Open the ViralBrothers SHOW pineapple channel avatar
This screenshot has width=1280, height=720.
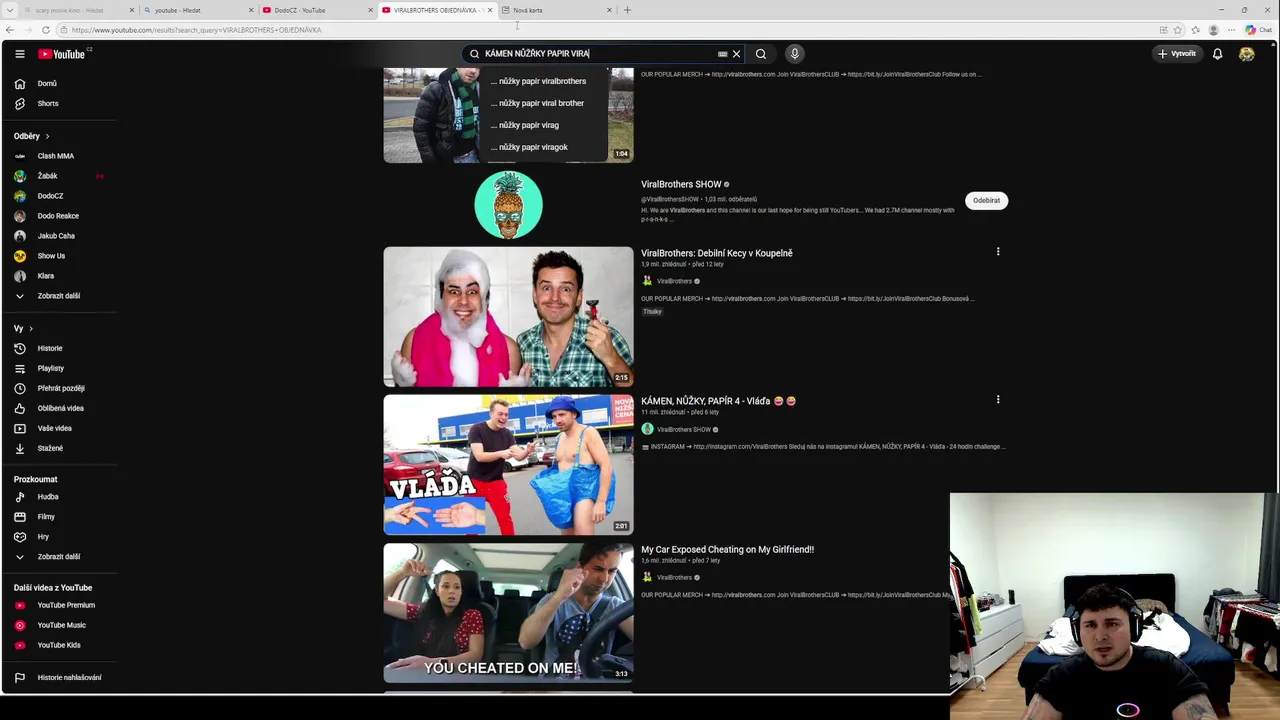click(x=508, y=205)
